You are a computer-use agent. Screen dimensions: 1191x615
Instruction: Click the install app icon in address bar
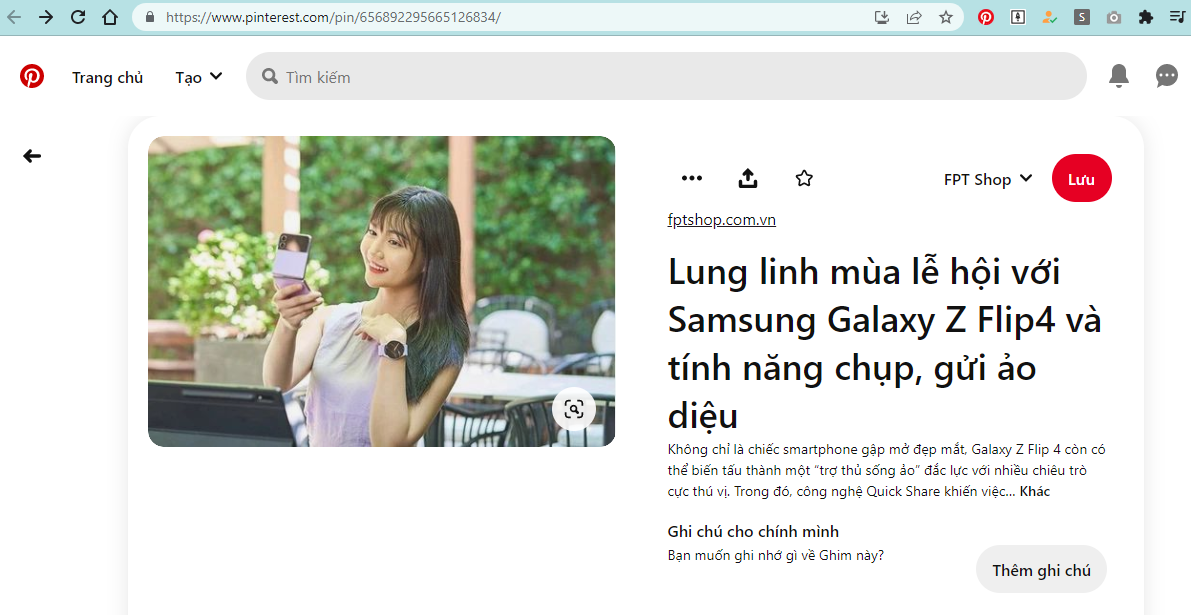tap(882, 17)
